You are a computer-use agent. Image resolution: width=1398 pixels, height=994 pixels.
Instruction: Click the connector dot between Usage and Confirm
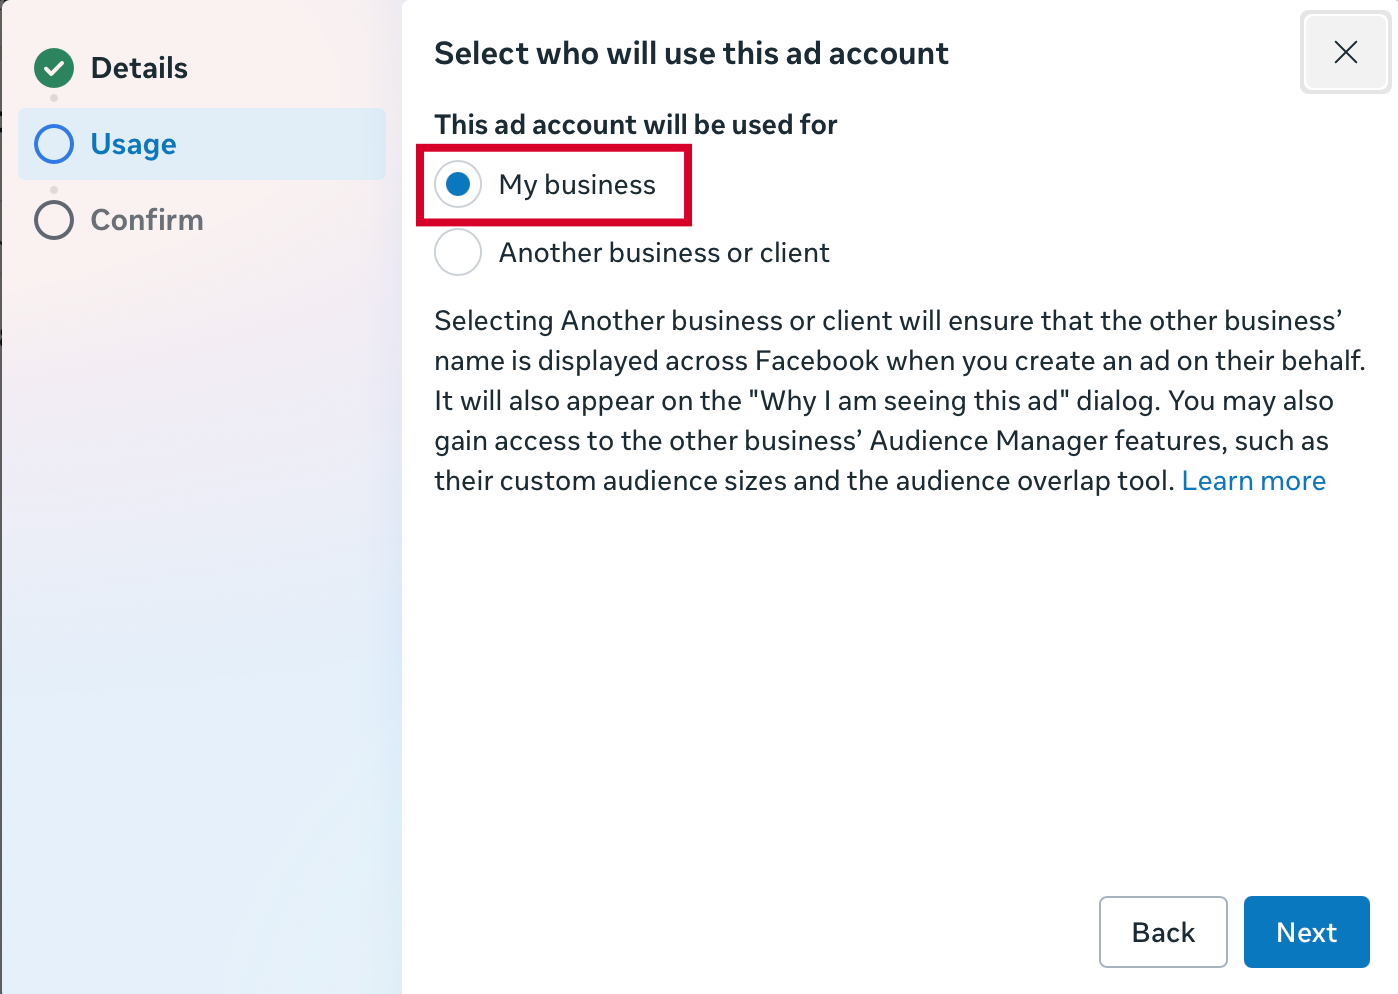point(54,189)
